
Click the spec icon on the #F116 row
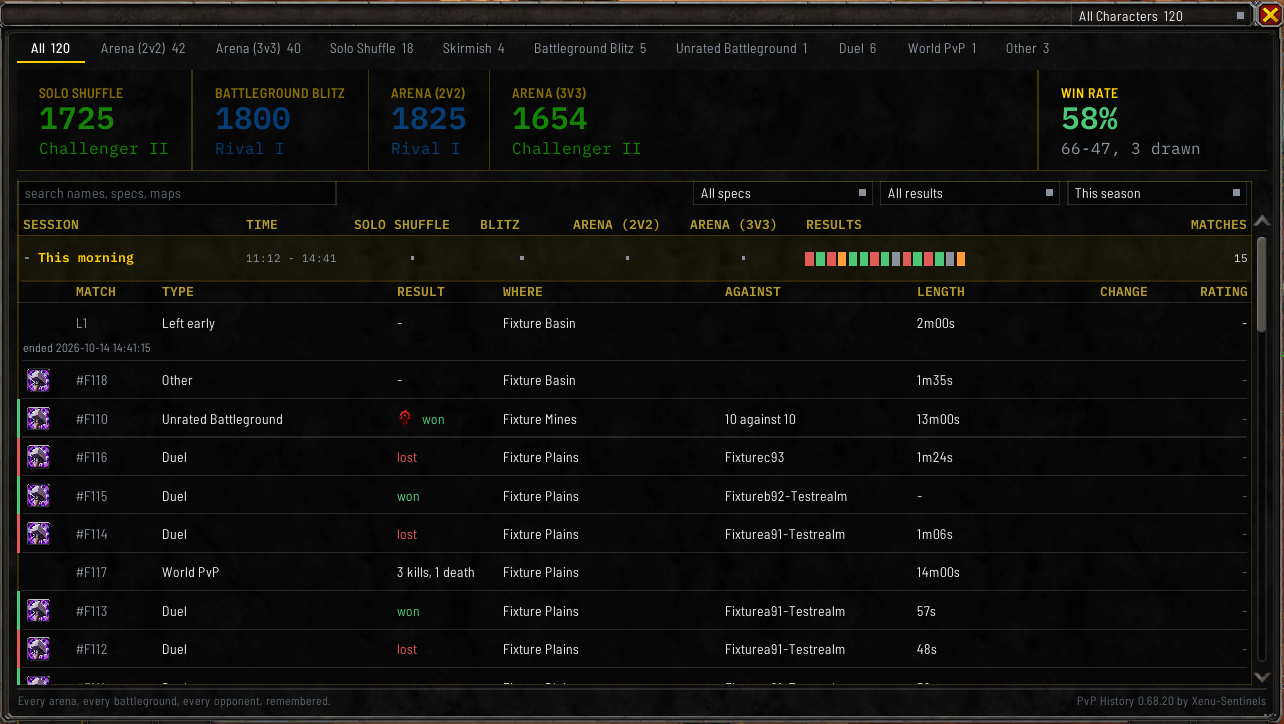(38, 457)
